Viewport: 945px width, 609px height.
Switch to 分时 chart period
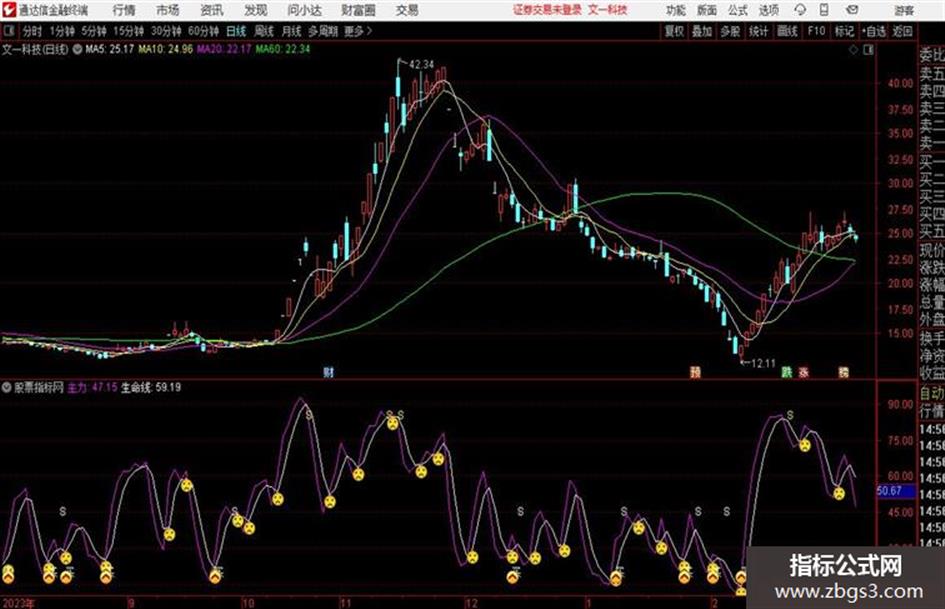tap(33, 31)
